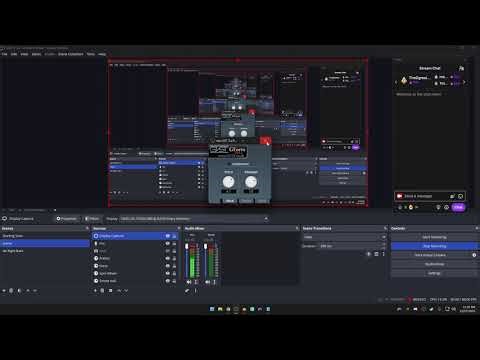480x360 pixels.
Task: Open chat settings gear beside Chat button
Action: point(446,207)
